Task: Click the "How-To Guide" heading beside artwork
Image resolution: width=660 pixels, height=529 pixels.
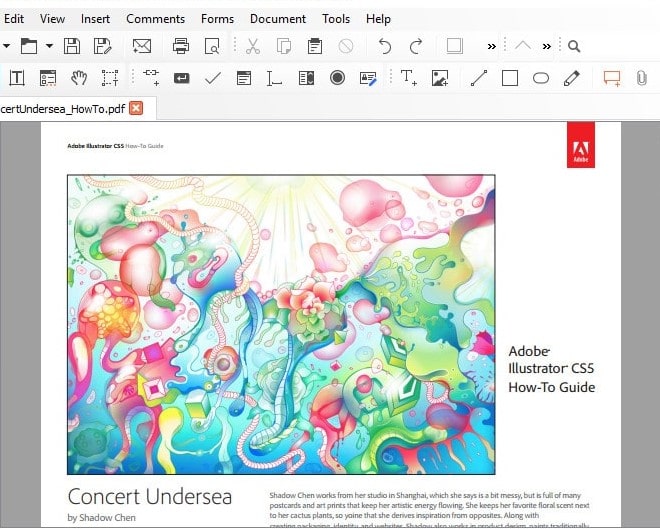Action: pyautogui.click(x=551, y=387)
